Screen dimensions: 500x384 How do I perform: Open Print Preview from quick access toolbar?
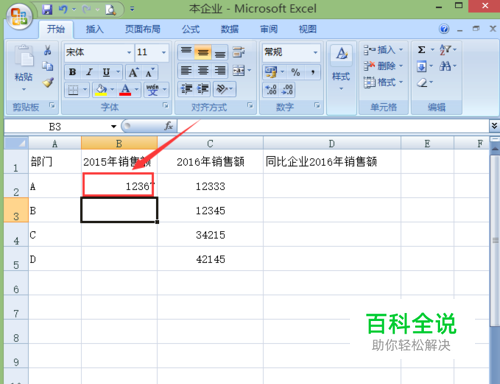point(110,10)
